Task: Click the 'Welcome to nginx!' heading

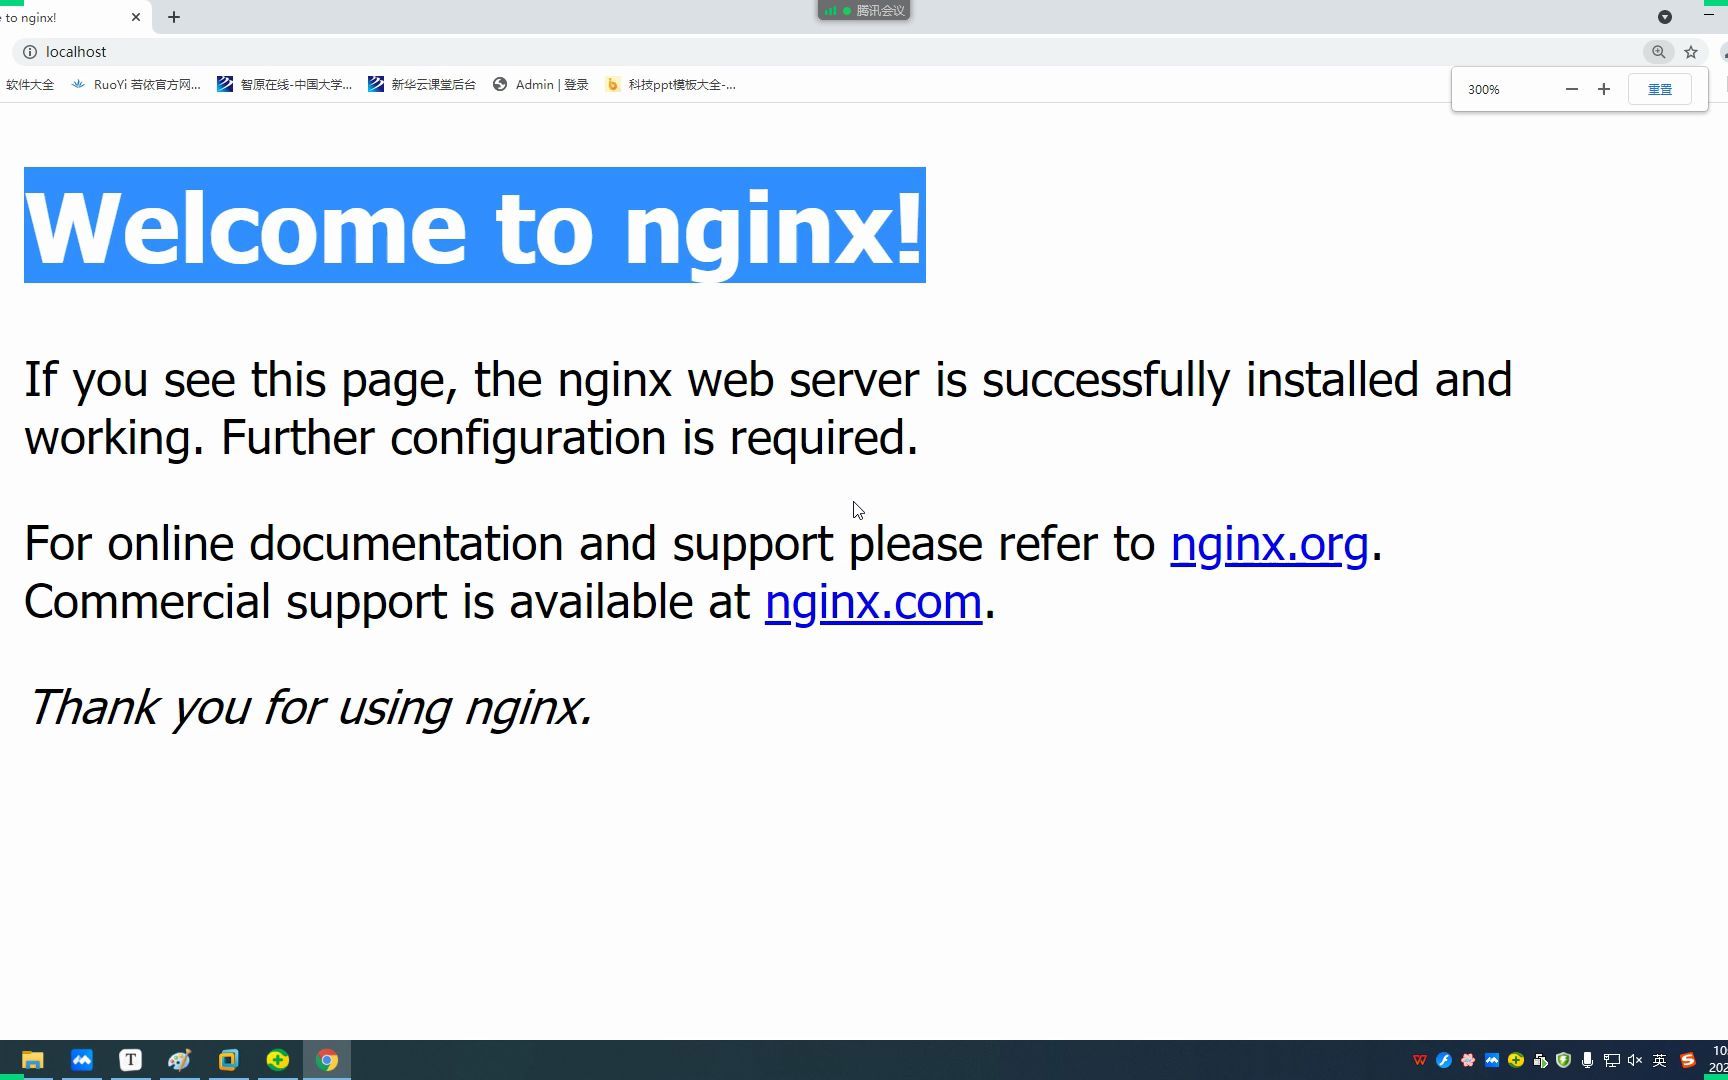Action: 475,226
